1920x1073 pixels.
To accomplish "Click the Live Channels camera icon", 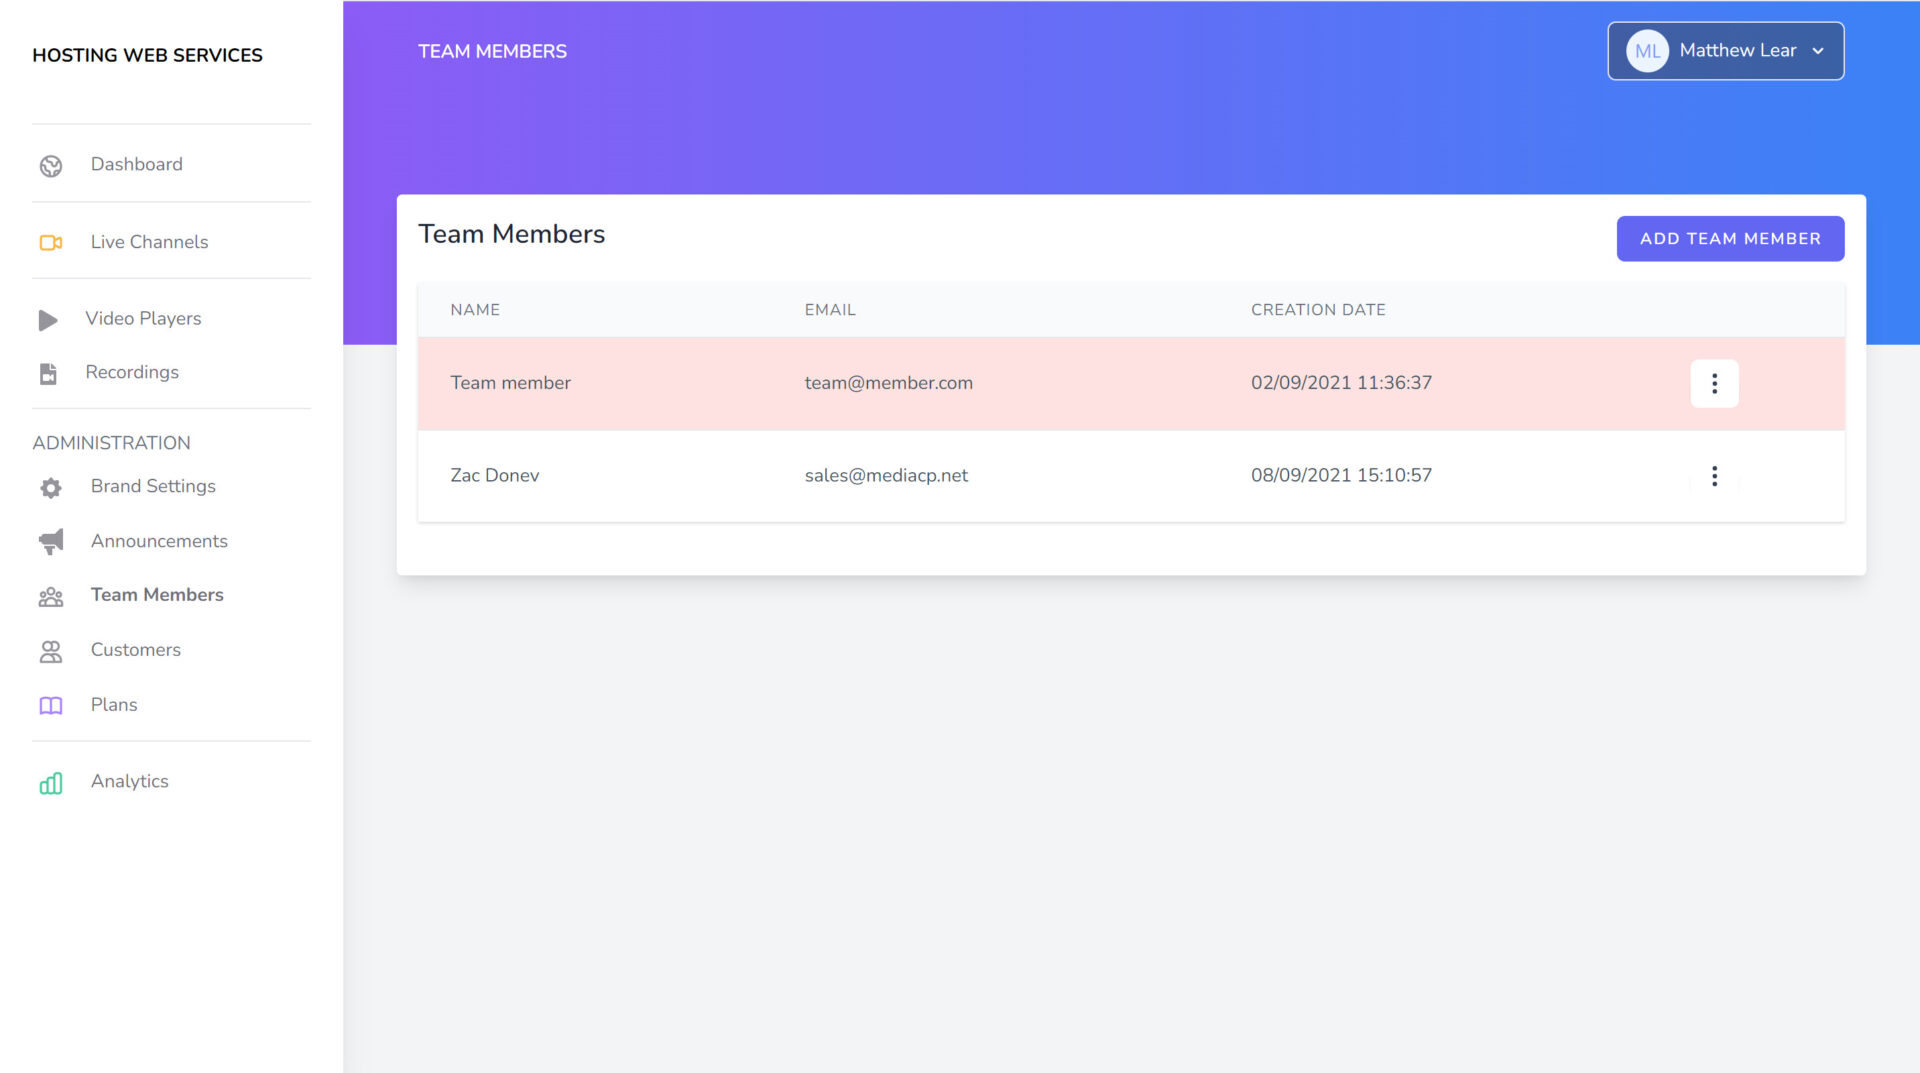I will 51,243.
